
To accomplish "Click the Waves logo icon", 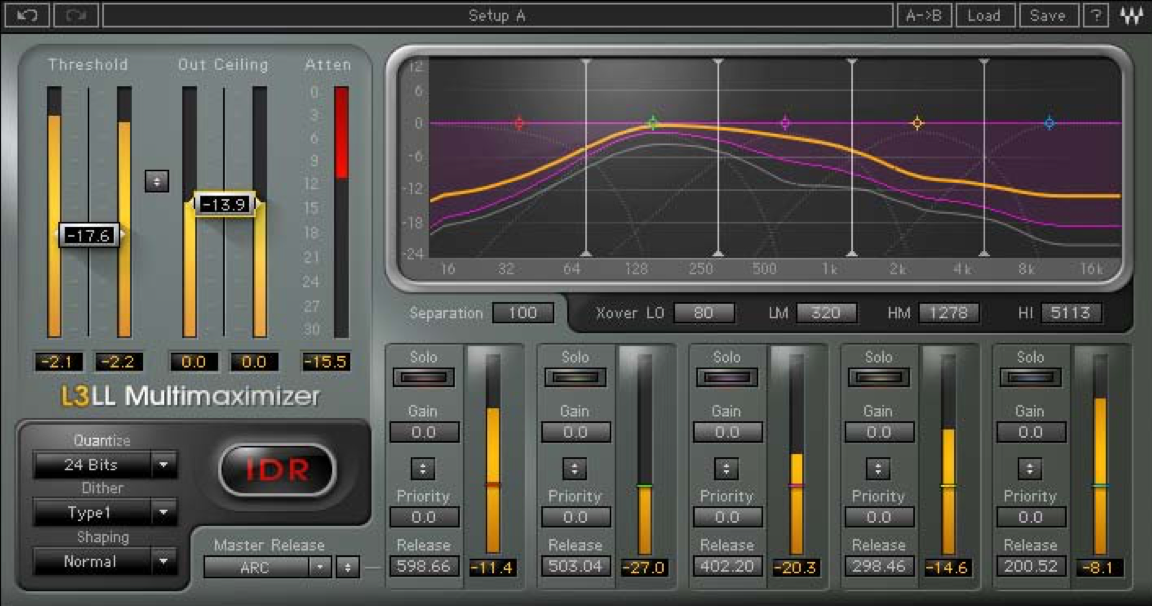I will 1132,14.
